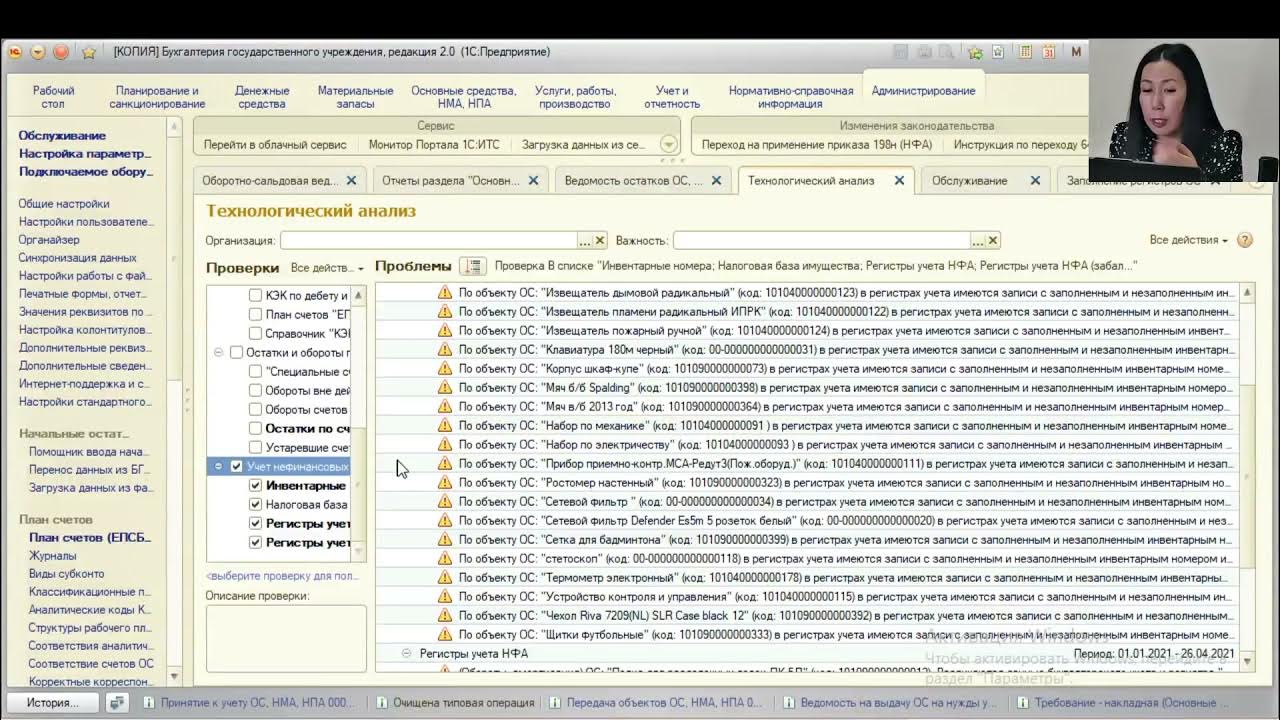
Task: Go back with the orange arrow button
Action: pos(39,52)
